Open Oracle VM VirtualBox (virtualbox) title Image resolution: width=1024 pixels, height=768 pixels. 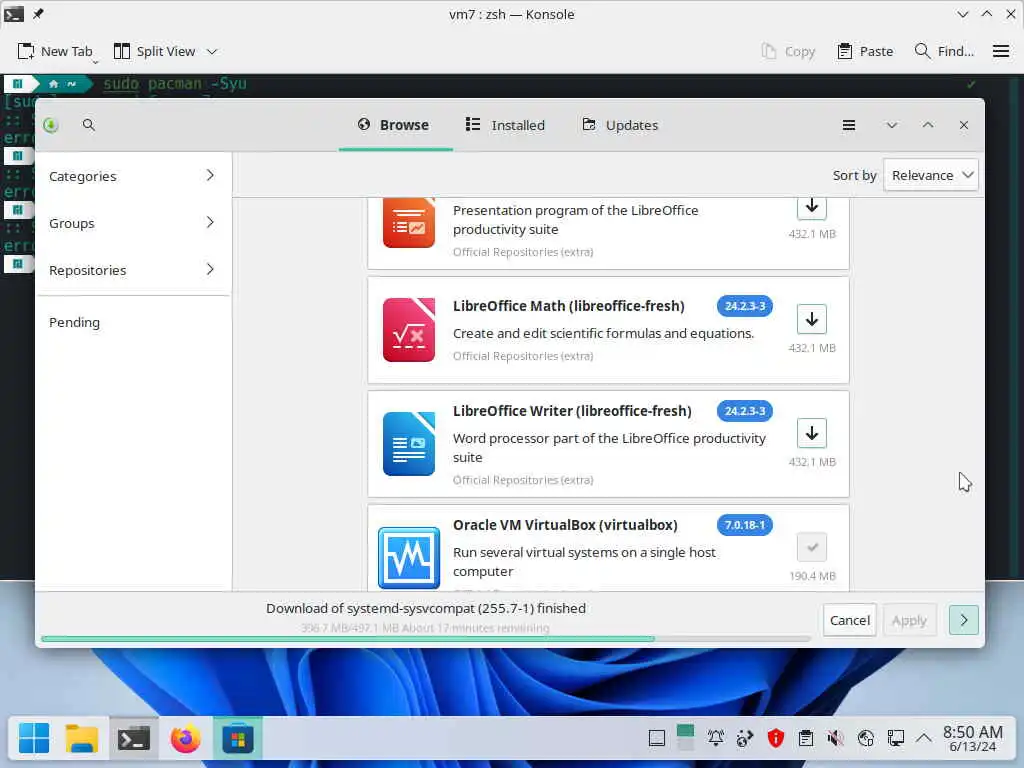point(565,525)
